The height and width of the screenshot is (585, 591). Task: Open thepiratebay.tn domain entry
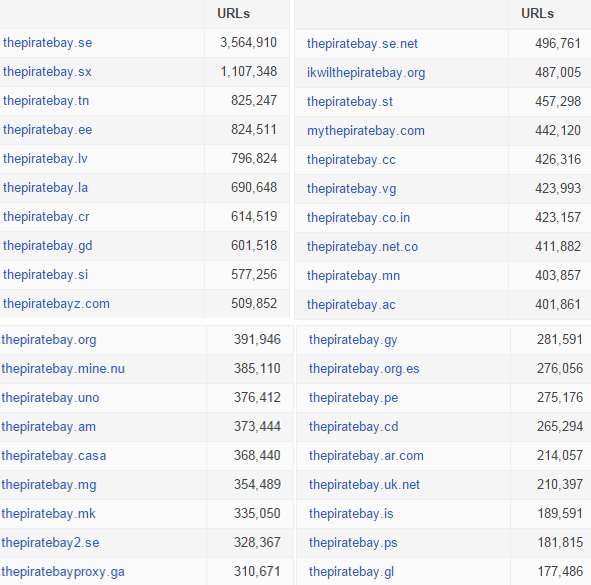pos(46,101)
